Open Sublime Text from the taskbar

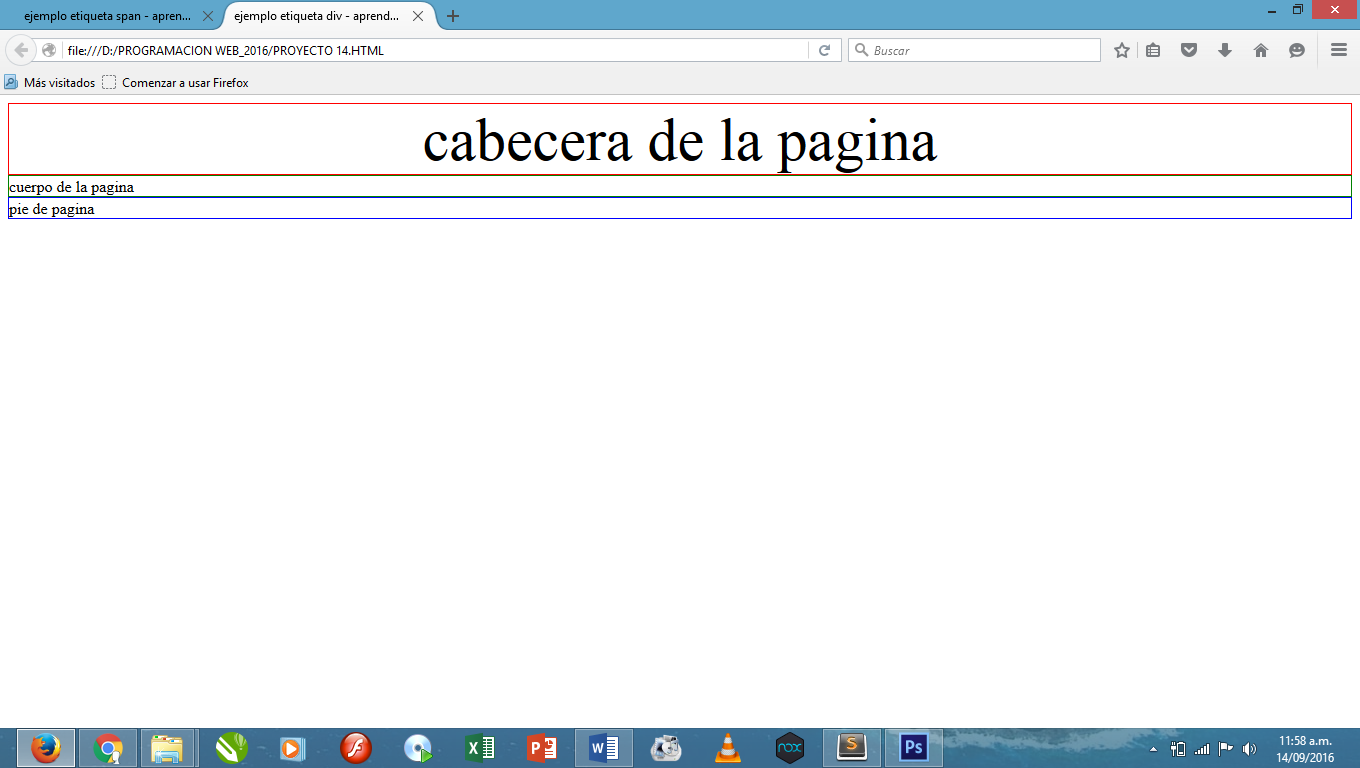coord(851,747)
